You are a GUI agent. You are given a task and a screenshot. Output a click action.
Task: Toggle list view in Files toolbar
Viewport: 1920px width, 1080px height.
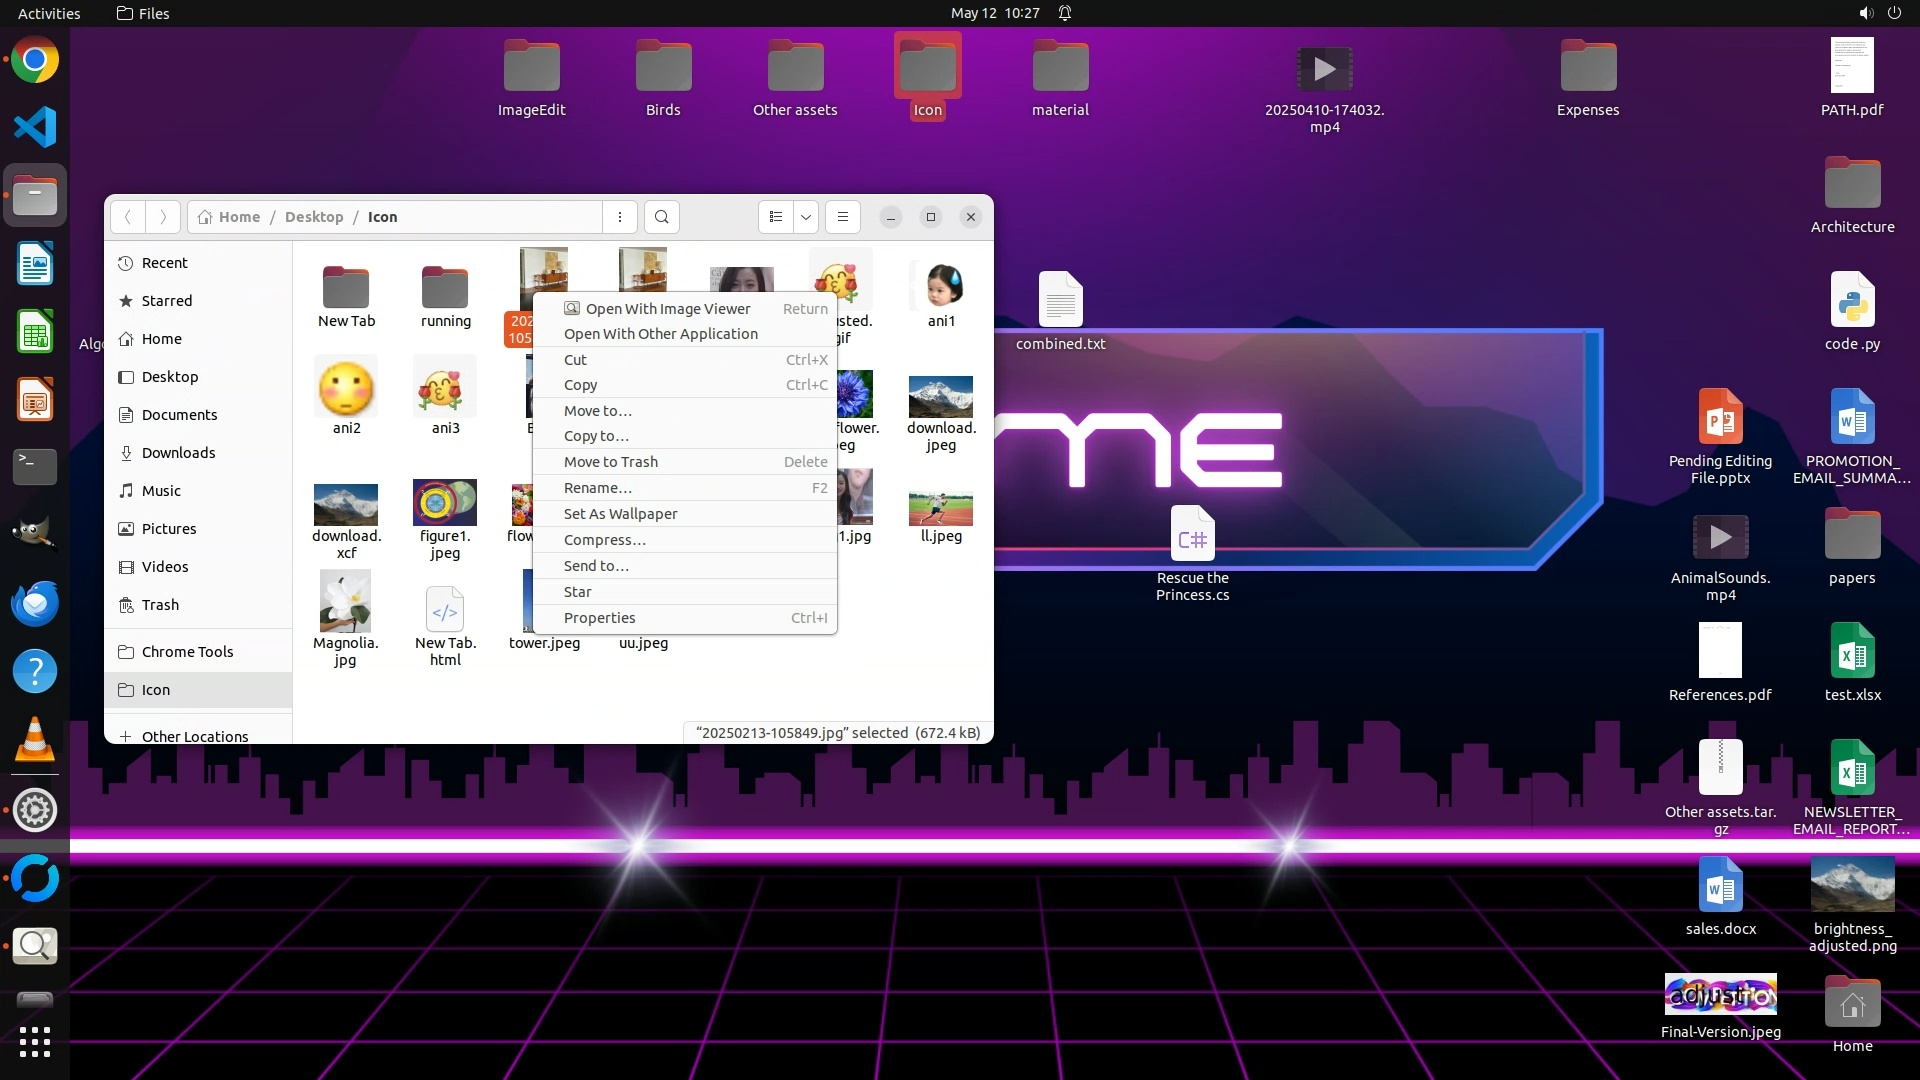776,217
